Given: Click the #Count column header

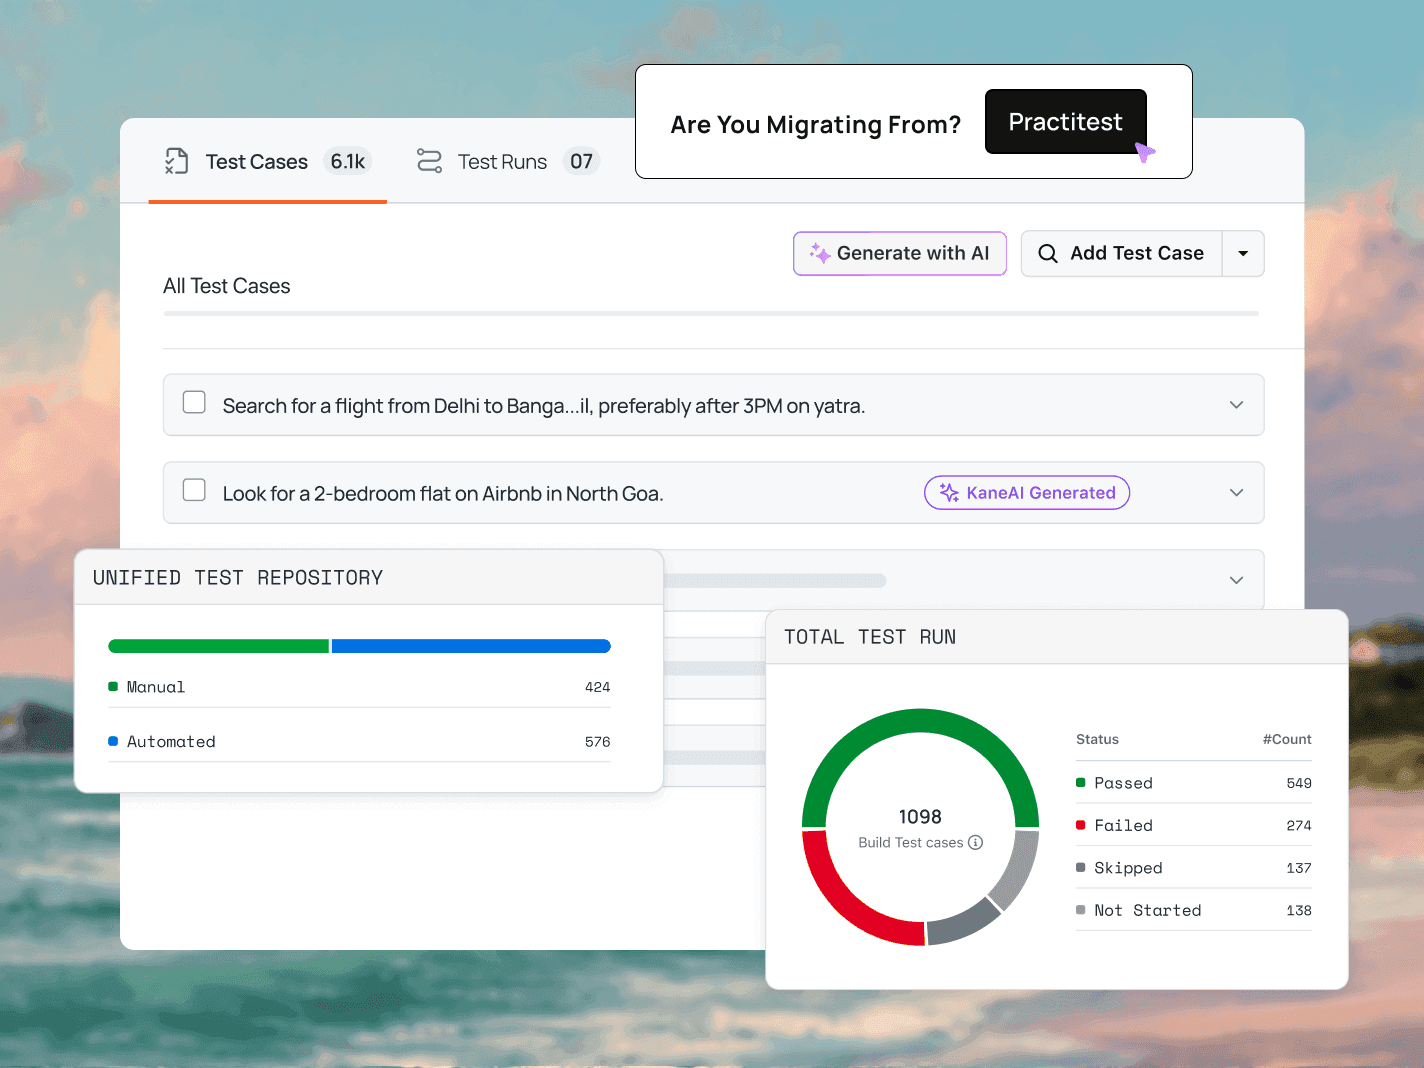Looking at the screenshot, I should [x=1287, y=739].
